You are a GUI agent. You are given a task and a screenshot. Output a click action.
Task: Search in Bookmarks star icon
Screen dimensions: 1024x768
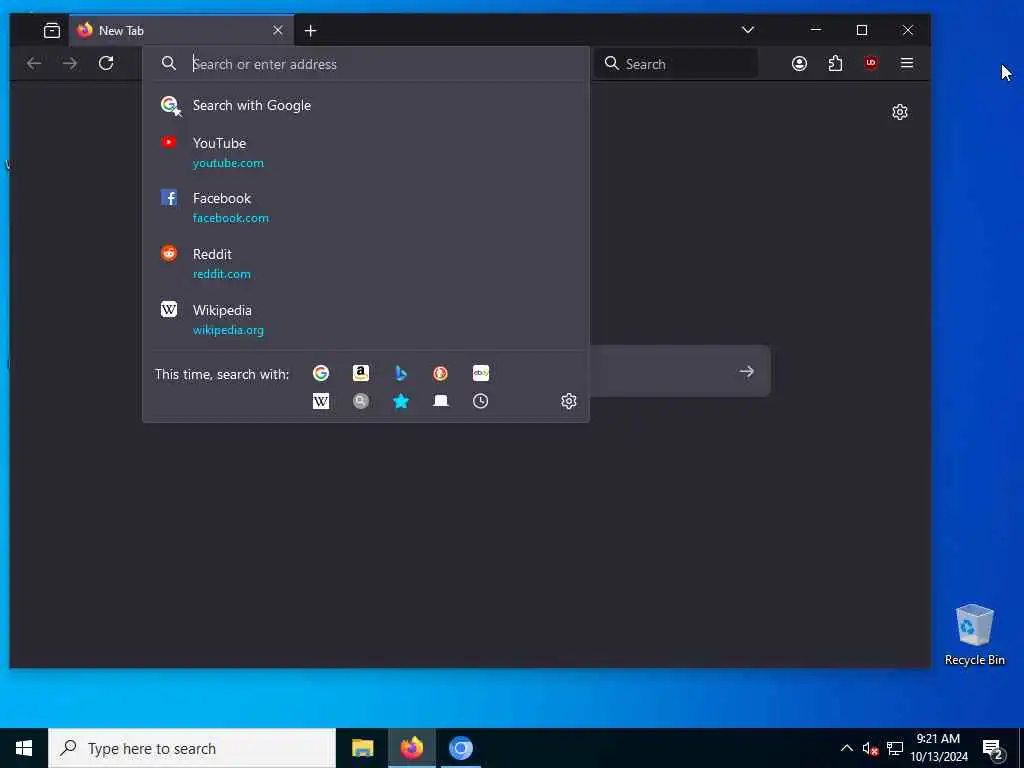pyautogui.click(x=401, y=401)
